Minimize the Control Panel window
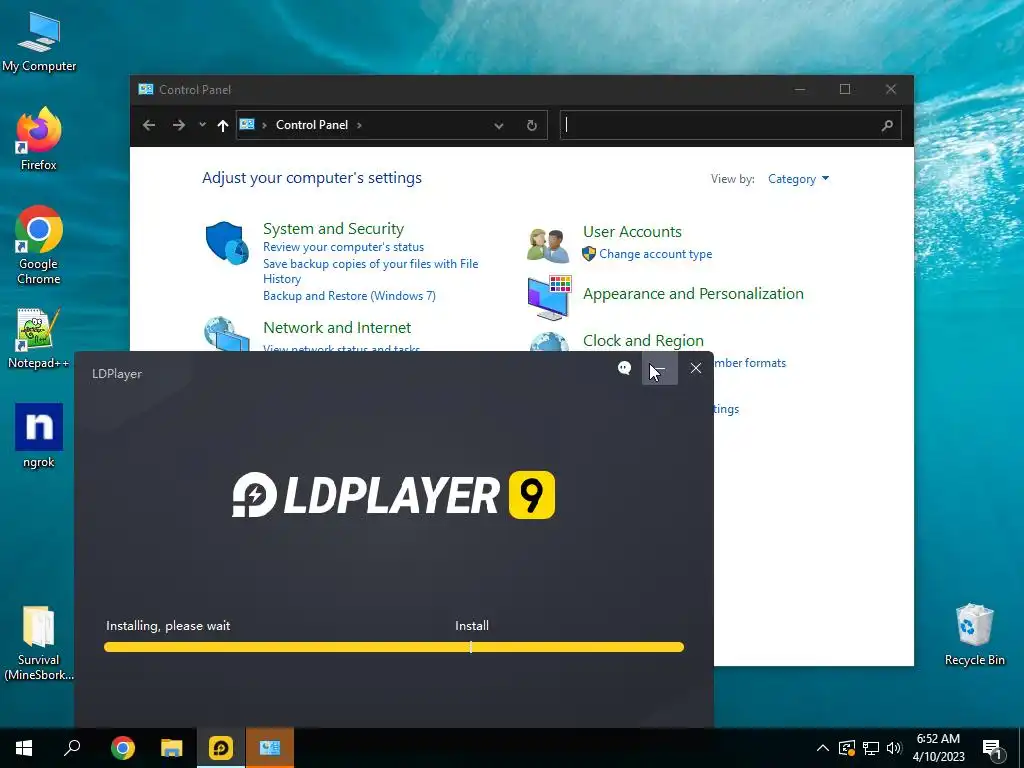 pyautogui.click(x=800, y=89)
